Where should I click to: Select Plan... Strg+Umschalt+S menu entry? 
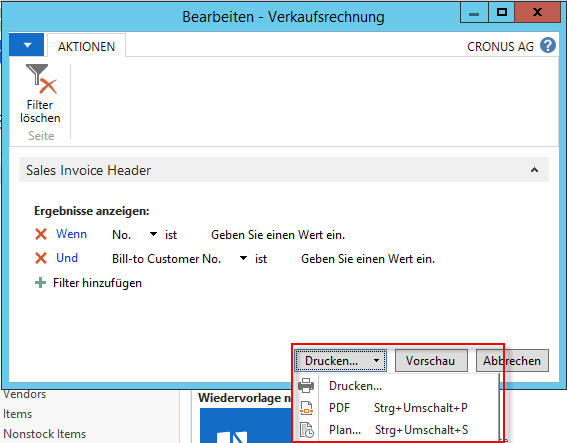point(398,430)
